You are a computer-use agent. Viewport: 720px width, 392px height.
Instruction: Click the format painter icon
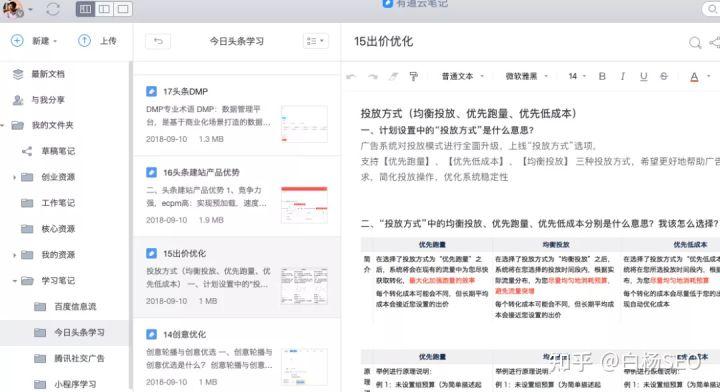(x=413, y=77)
